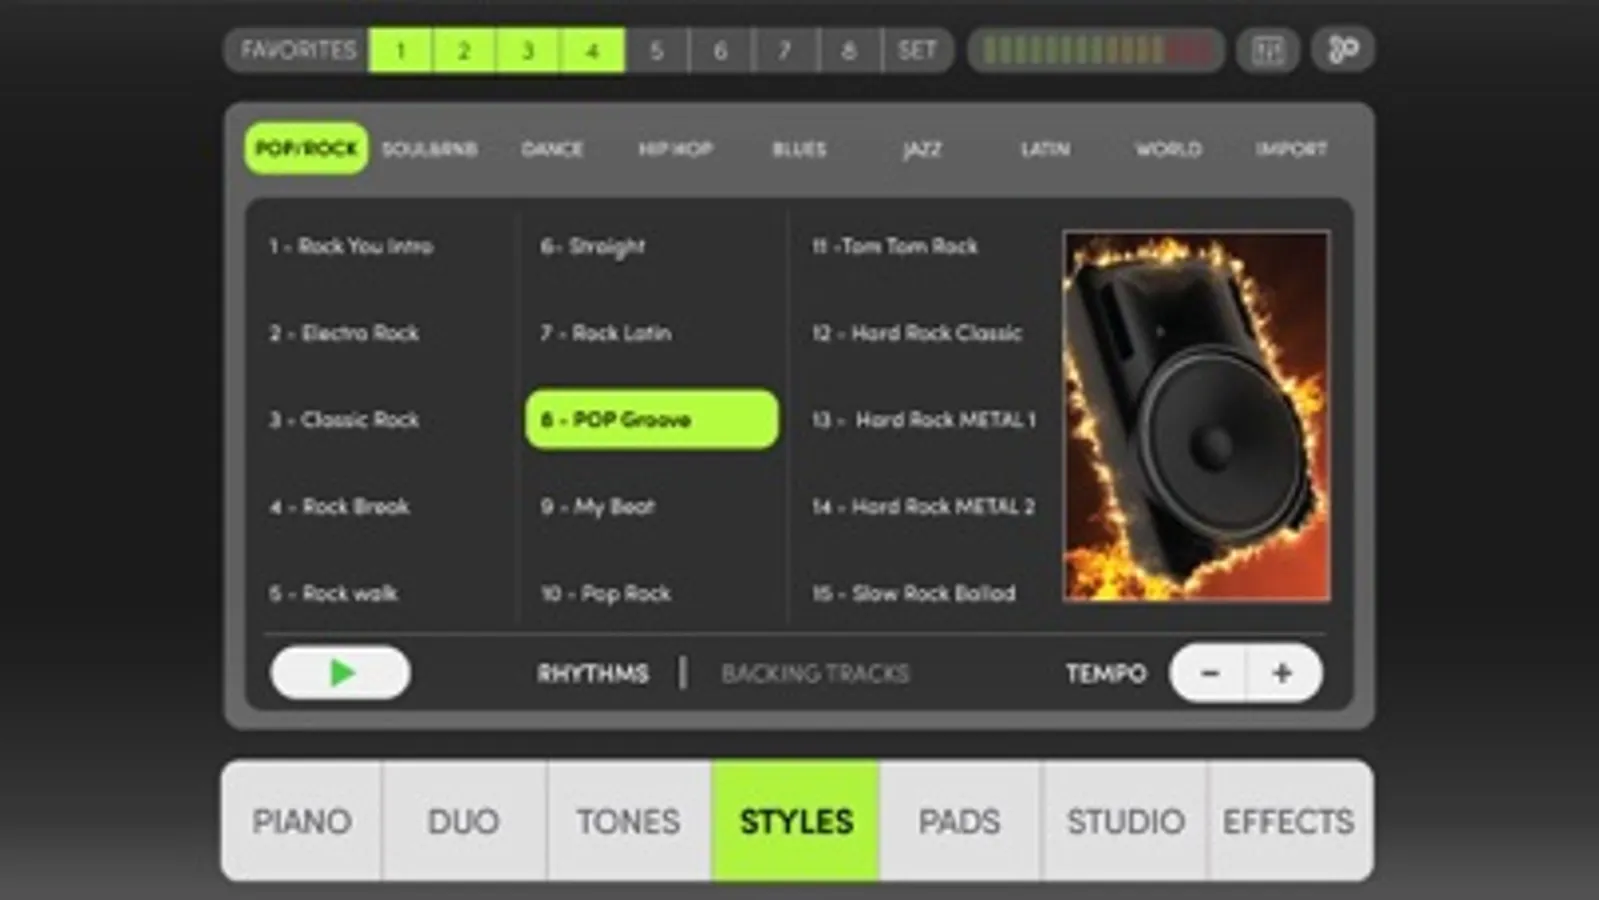The width and height of the screenshot is (1599, 900).
Task: Select style '12 - Hard Rock Classic'
Action: pyautogui.click(x=917, y=333)
